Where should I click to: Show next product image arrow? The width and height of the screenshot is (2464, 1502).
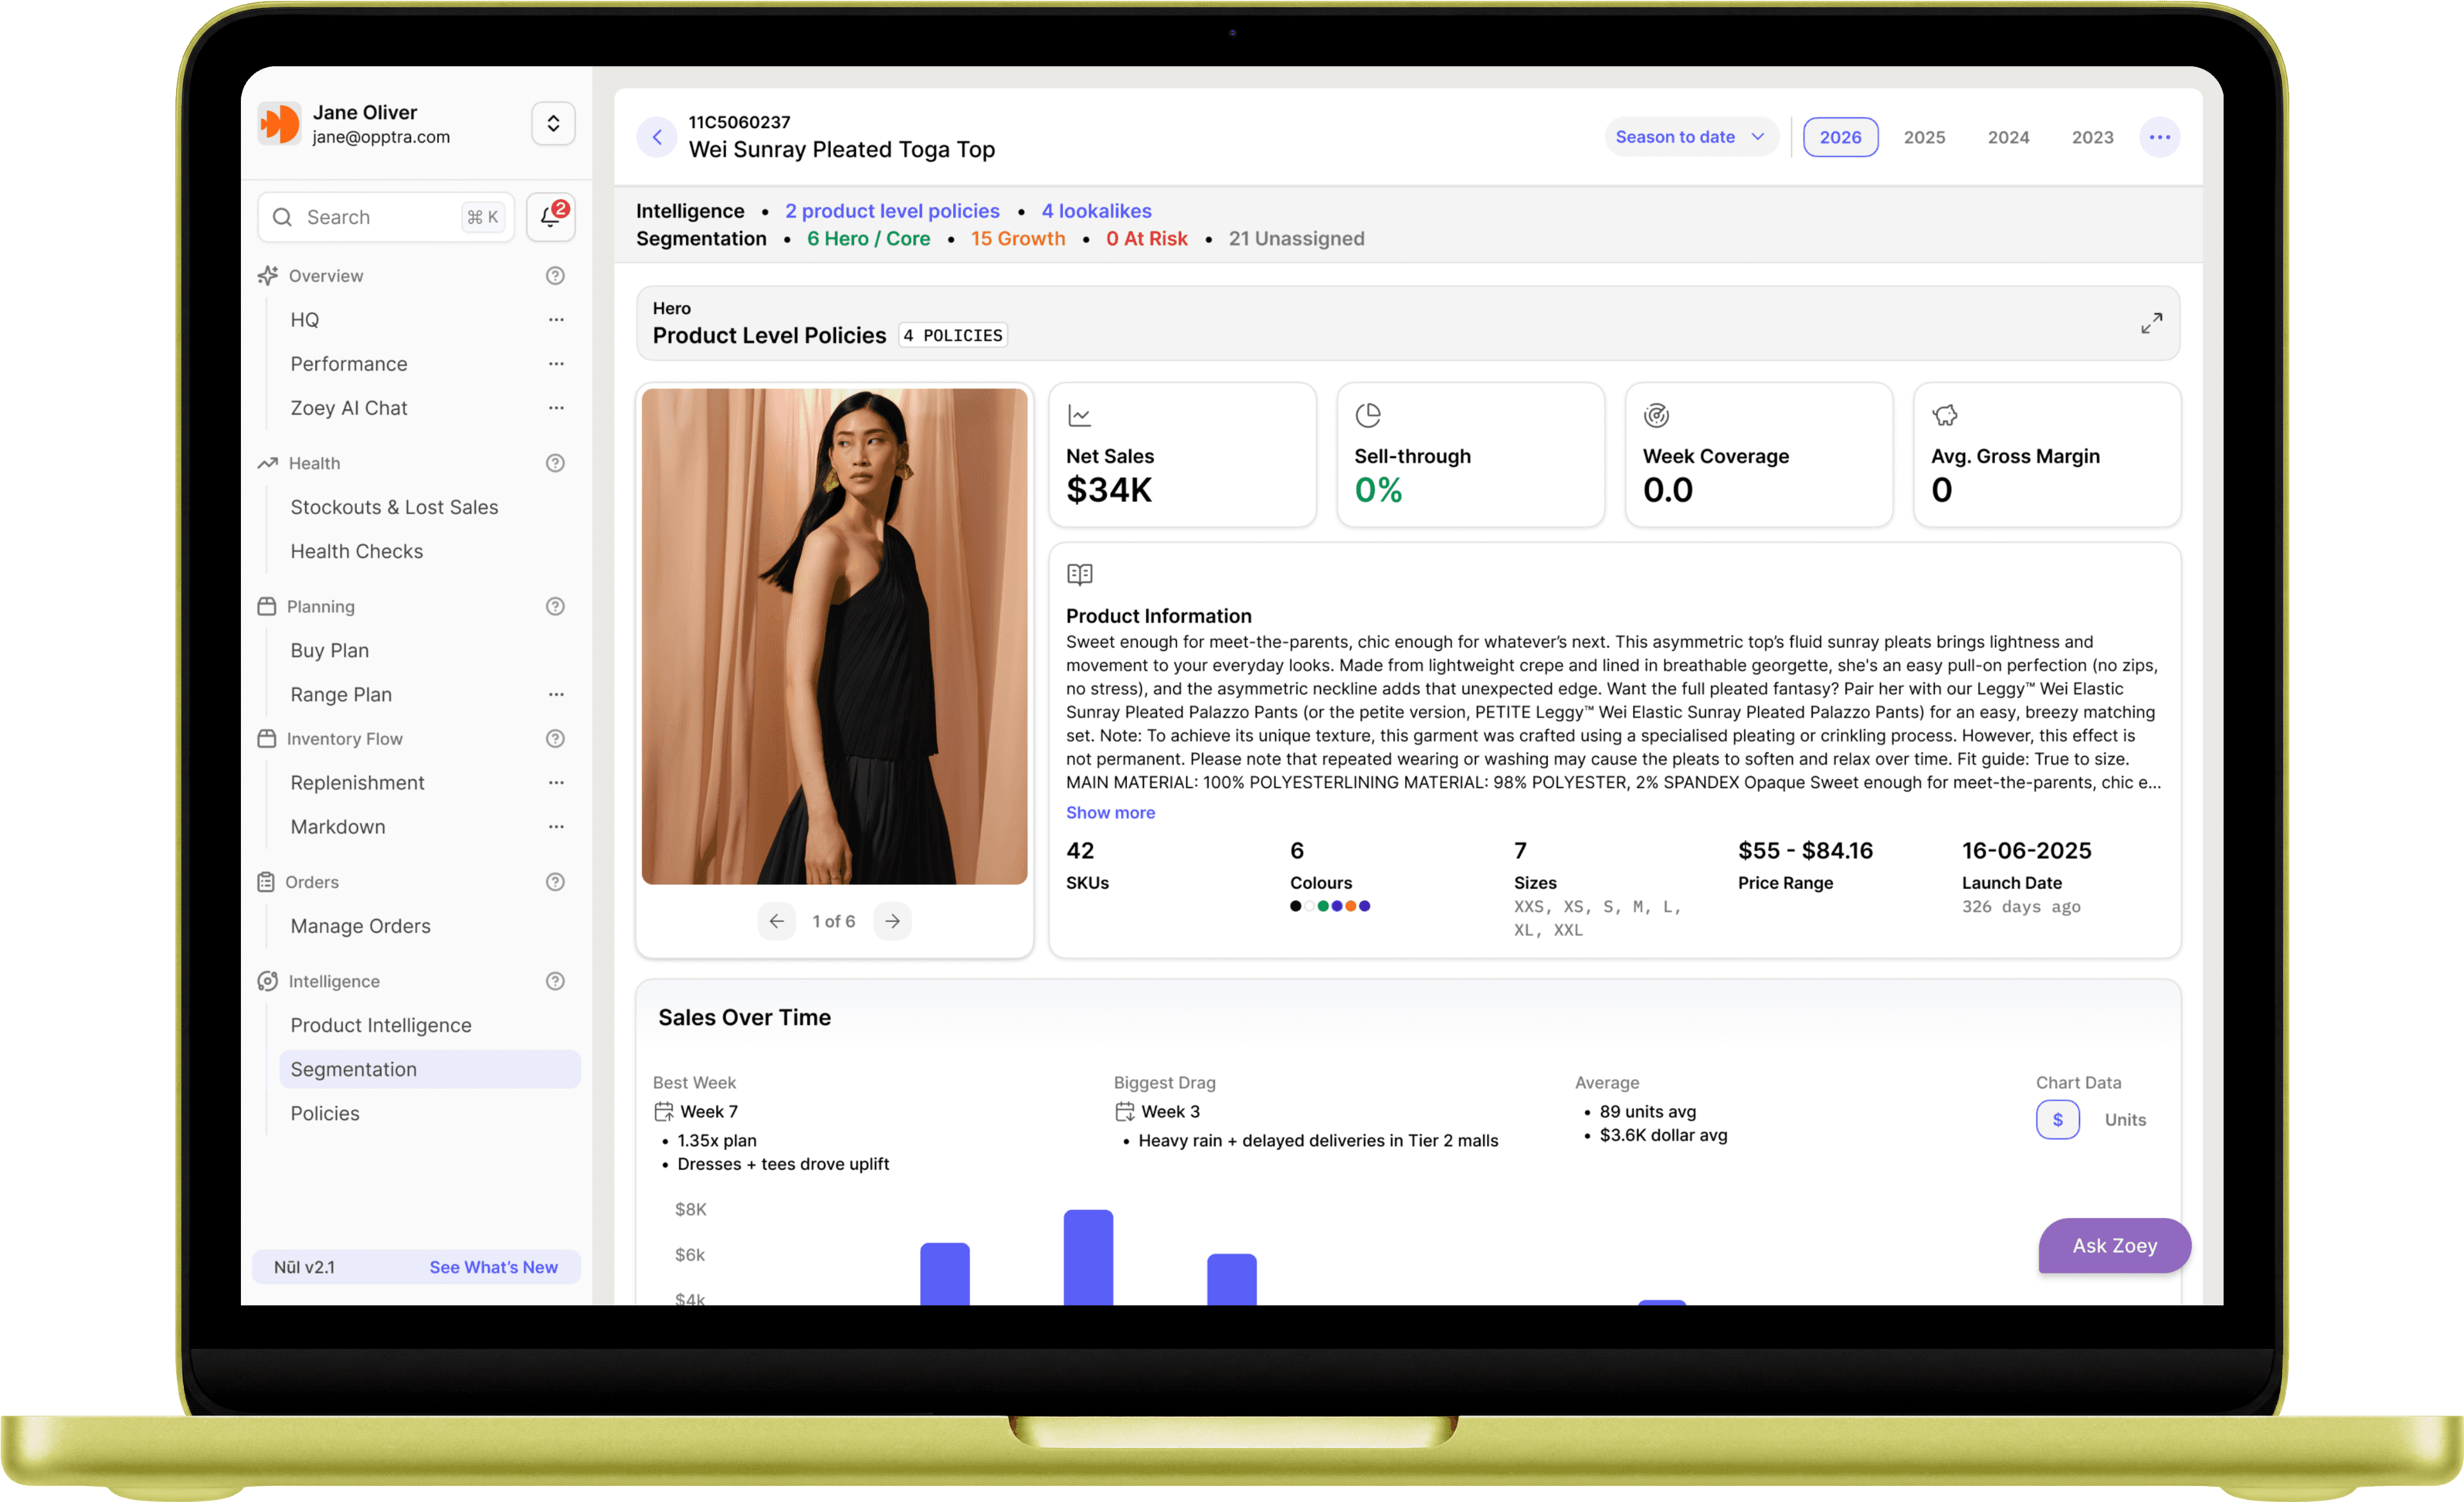tap(892, 921)
